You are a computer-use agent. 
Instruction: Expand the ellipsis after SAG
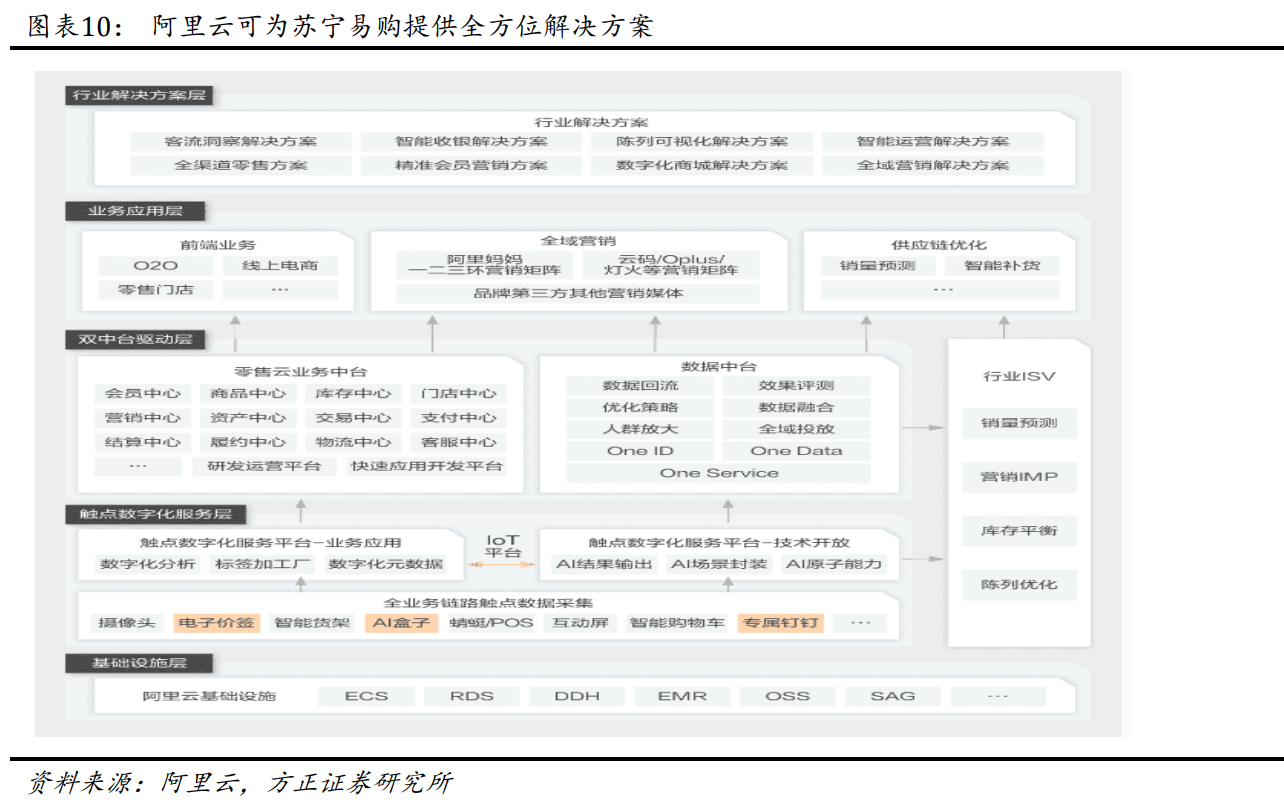(x=997, y=696)
